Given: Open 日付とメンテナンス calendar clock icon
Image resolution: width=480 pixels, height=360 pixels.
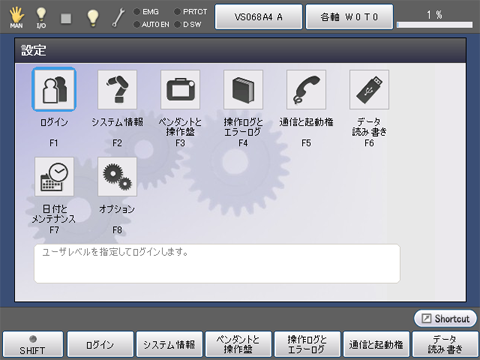Looking at the screenshot, I should 54,177.
